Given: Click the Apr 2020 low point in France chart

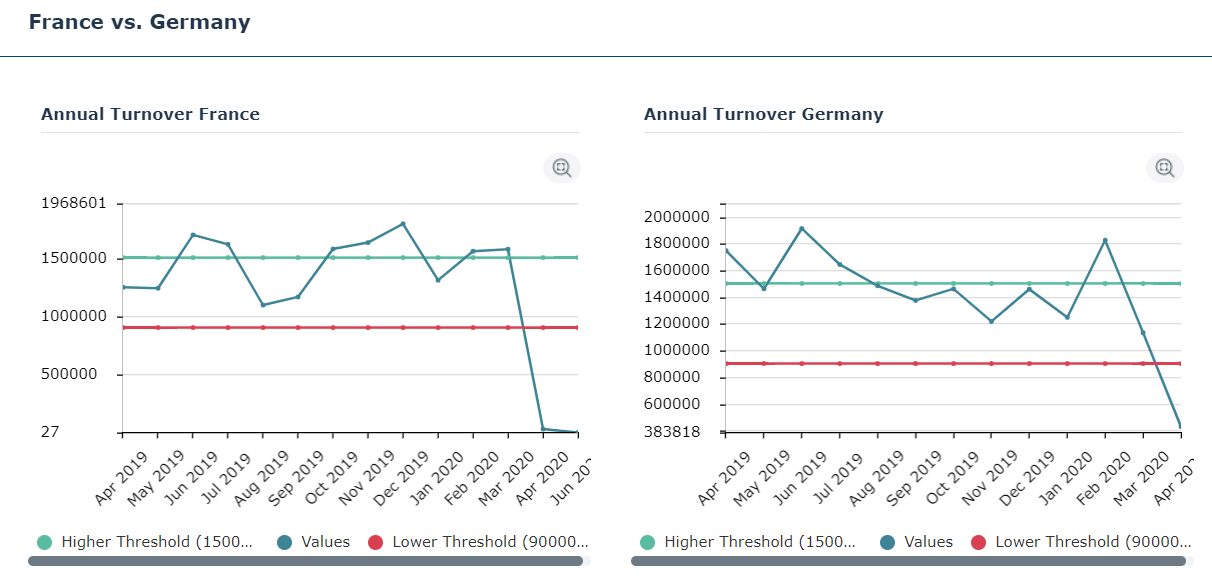Looking at the screenshot, I should tap(543, 429).
